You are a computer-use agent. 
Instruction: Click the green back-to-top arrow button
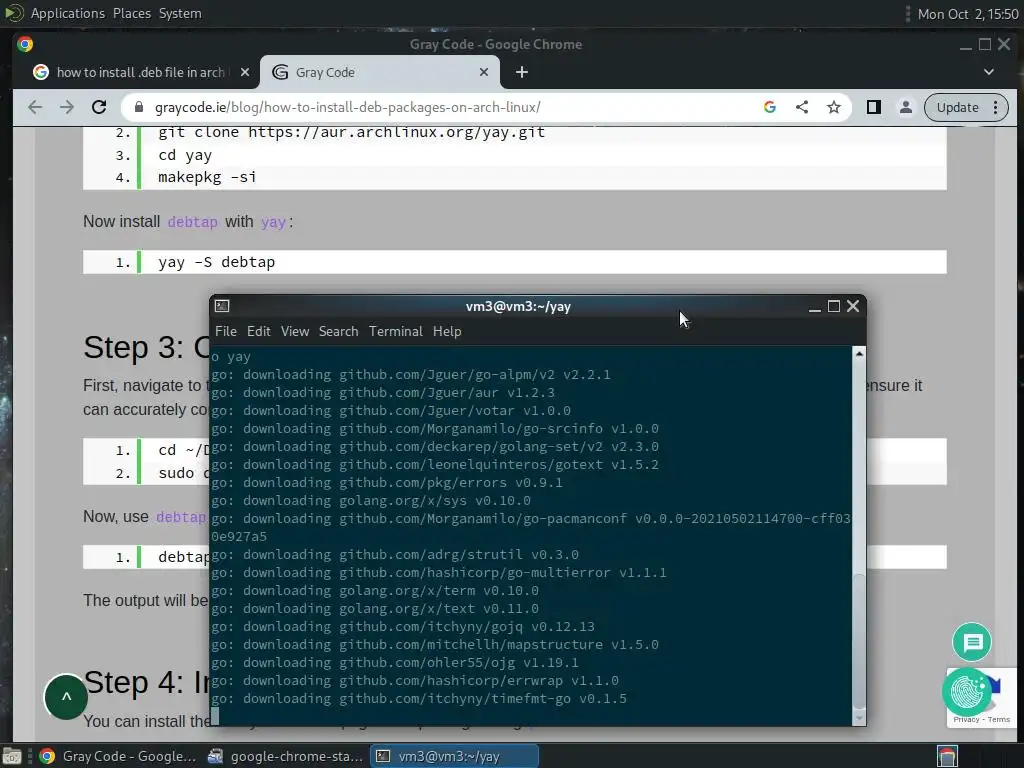pyautogui.click(x=66, y=697)
